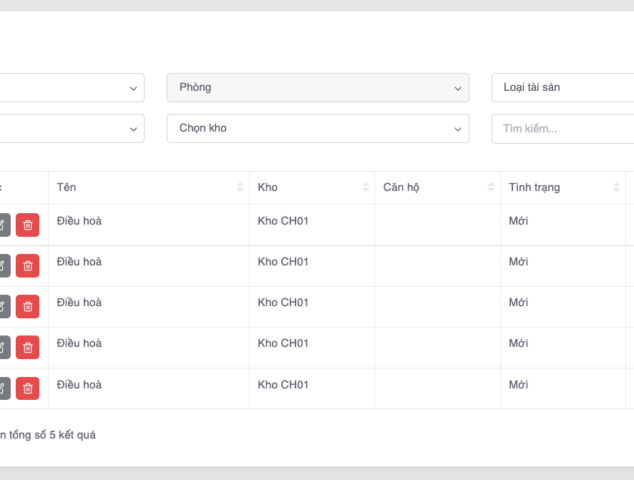Click the Tên column header label
The image size is (634, 480).
[x=67, y=188]
